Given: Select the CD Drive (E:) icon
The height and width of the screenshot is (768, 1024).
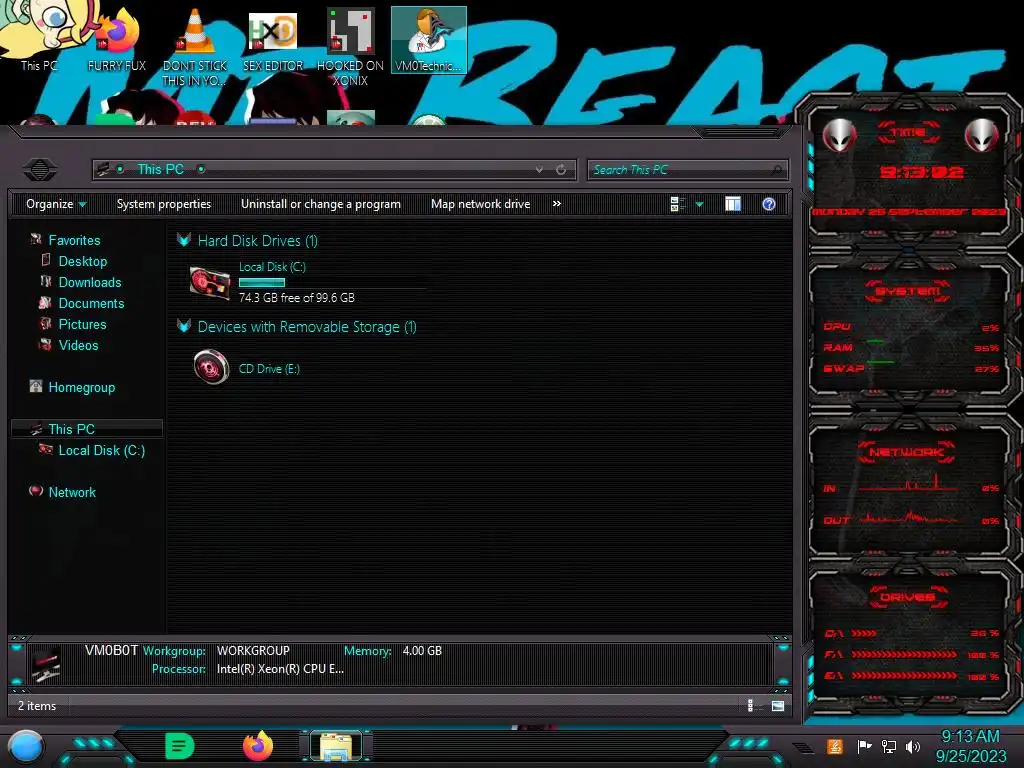Looking at the screenshot, I should click(x=211, y=368).
